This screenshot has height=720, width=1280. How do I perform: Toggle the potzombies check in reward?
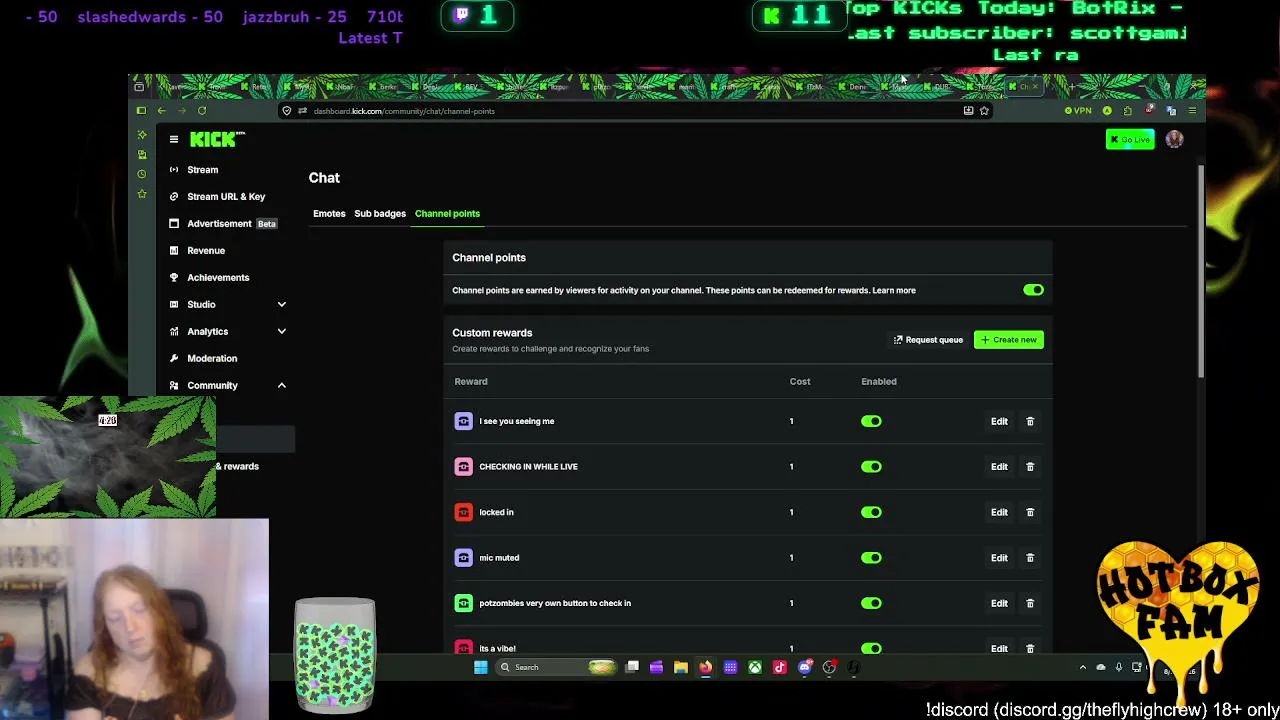coord(871,604)
